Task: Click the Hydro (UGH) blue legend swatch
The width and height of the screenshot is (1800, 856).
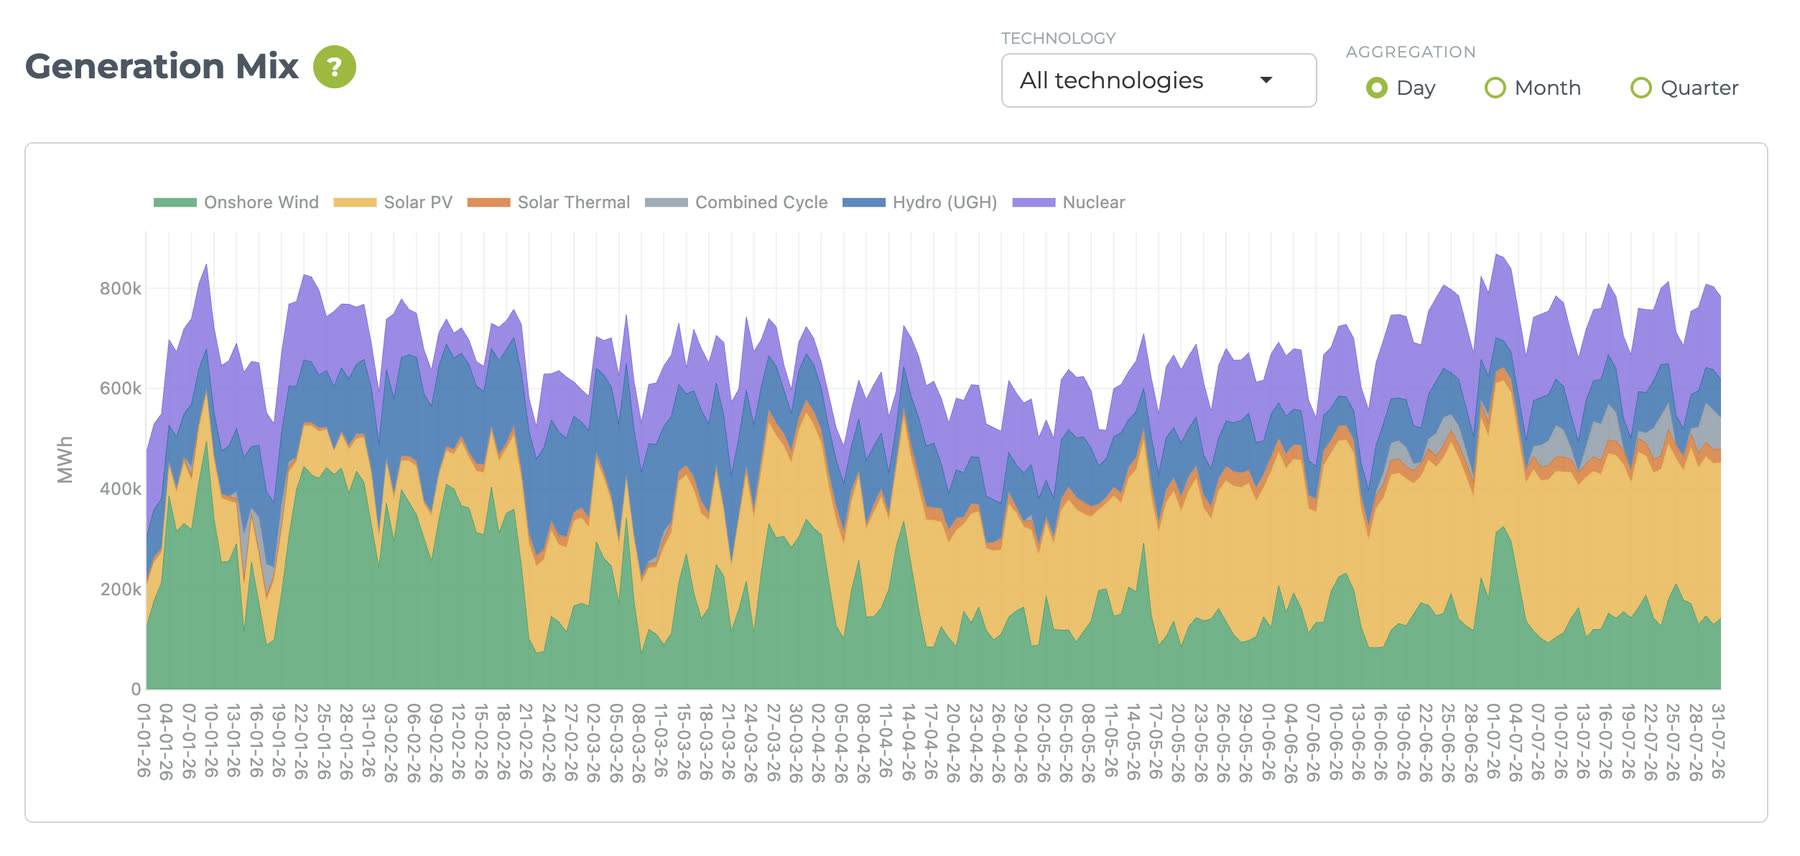Action: tap(864, 202)
